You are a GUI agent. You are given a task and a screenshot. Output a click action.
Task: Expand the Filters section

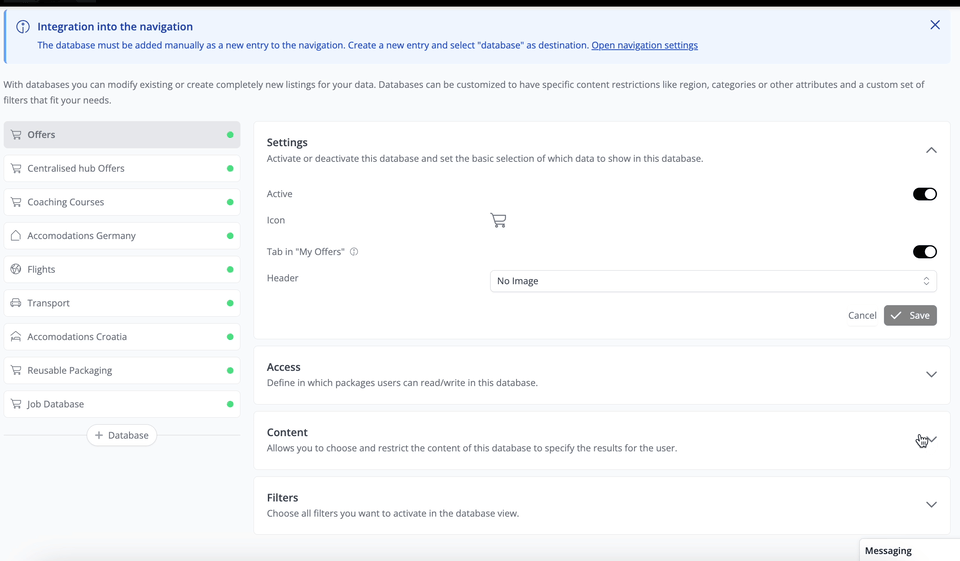point(931,505)
